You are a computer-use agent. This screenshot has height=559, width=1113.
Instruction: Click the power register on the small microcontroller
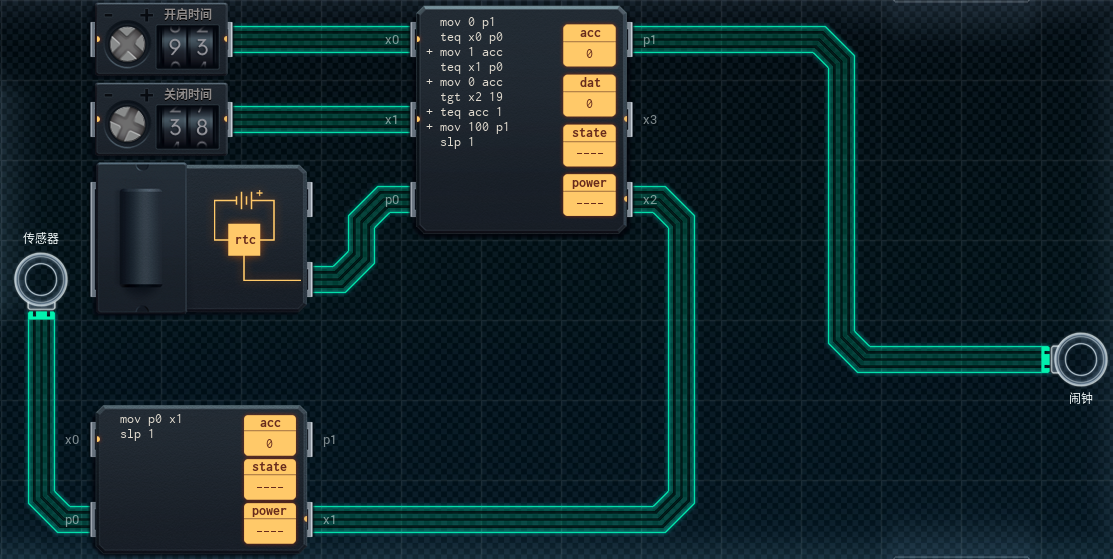point(269,523)
